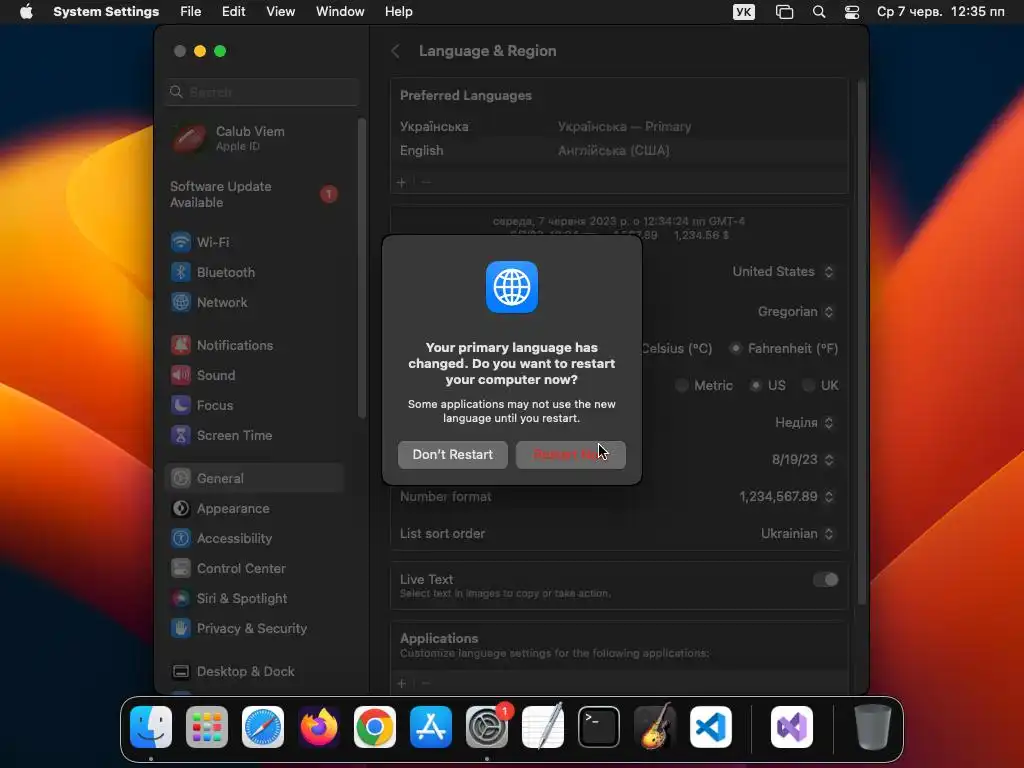Open Calub Viem Apple ID profile
The width and height of the screenshot is (1024, 768).
point(255,138)
